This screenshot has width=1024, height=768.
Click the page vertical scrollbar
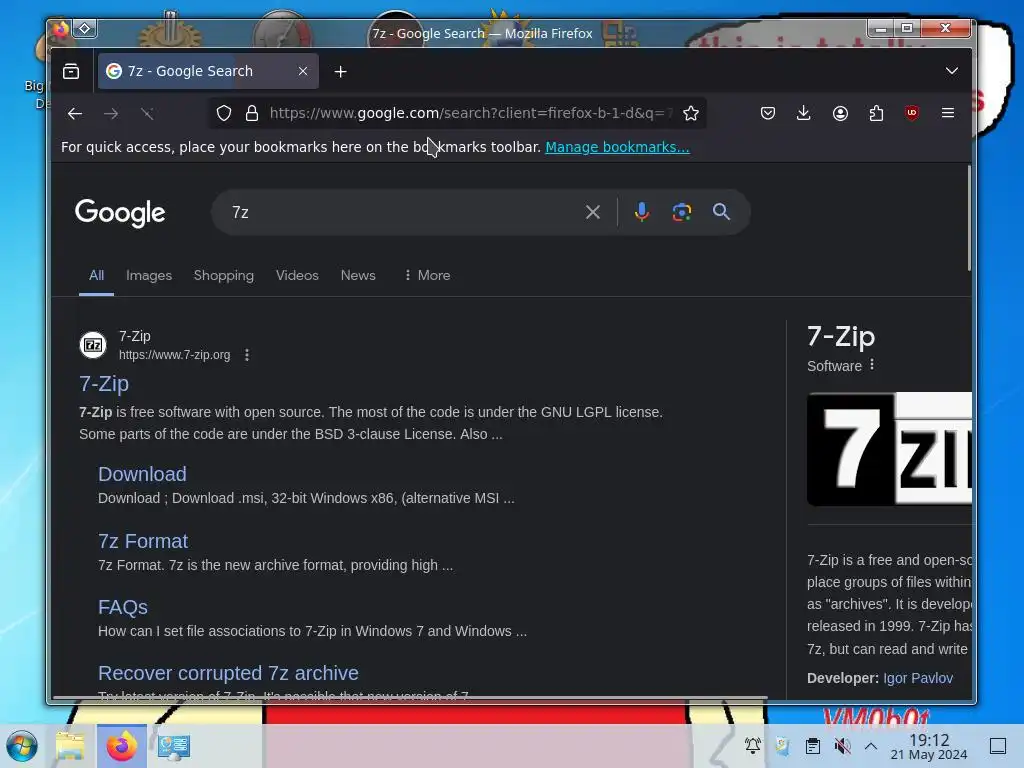[x=968, y=219]
